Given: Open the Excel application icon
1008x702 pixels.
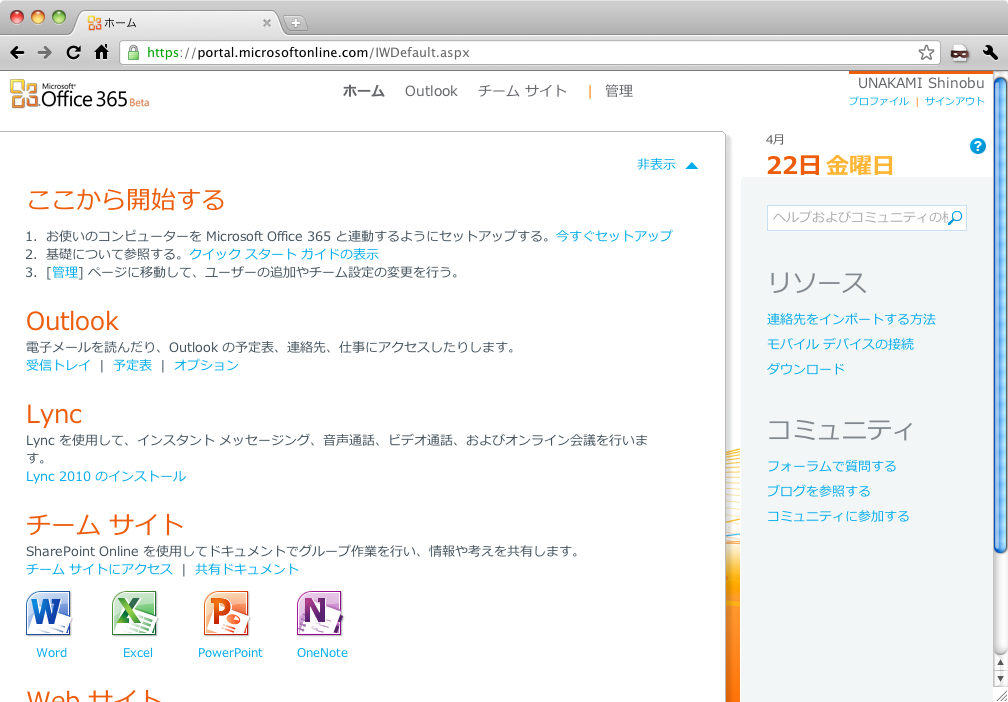Looking at the screenshot, I should pyautogui.click(x=135, y=614).
